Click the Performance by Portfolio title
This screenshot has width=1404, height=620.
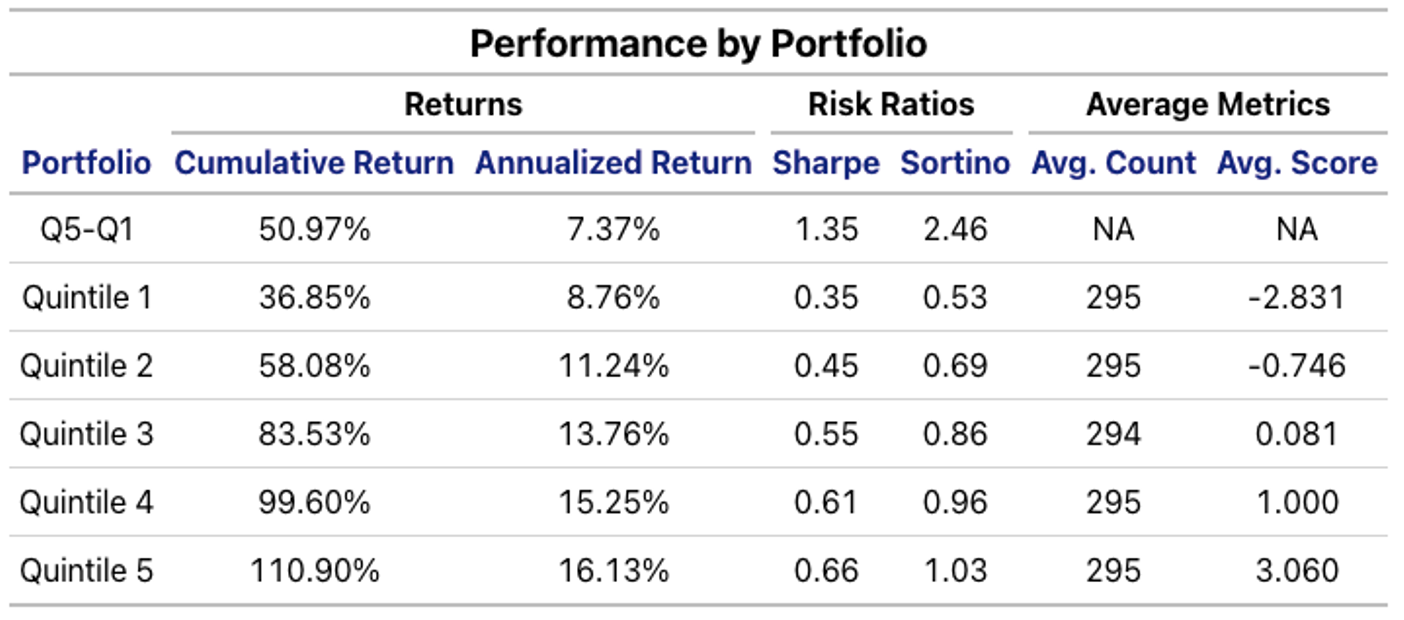pyautogui.click(x=698, y=44)
